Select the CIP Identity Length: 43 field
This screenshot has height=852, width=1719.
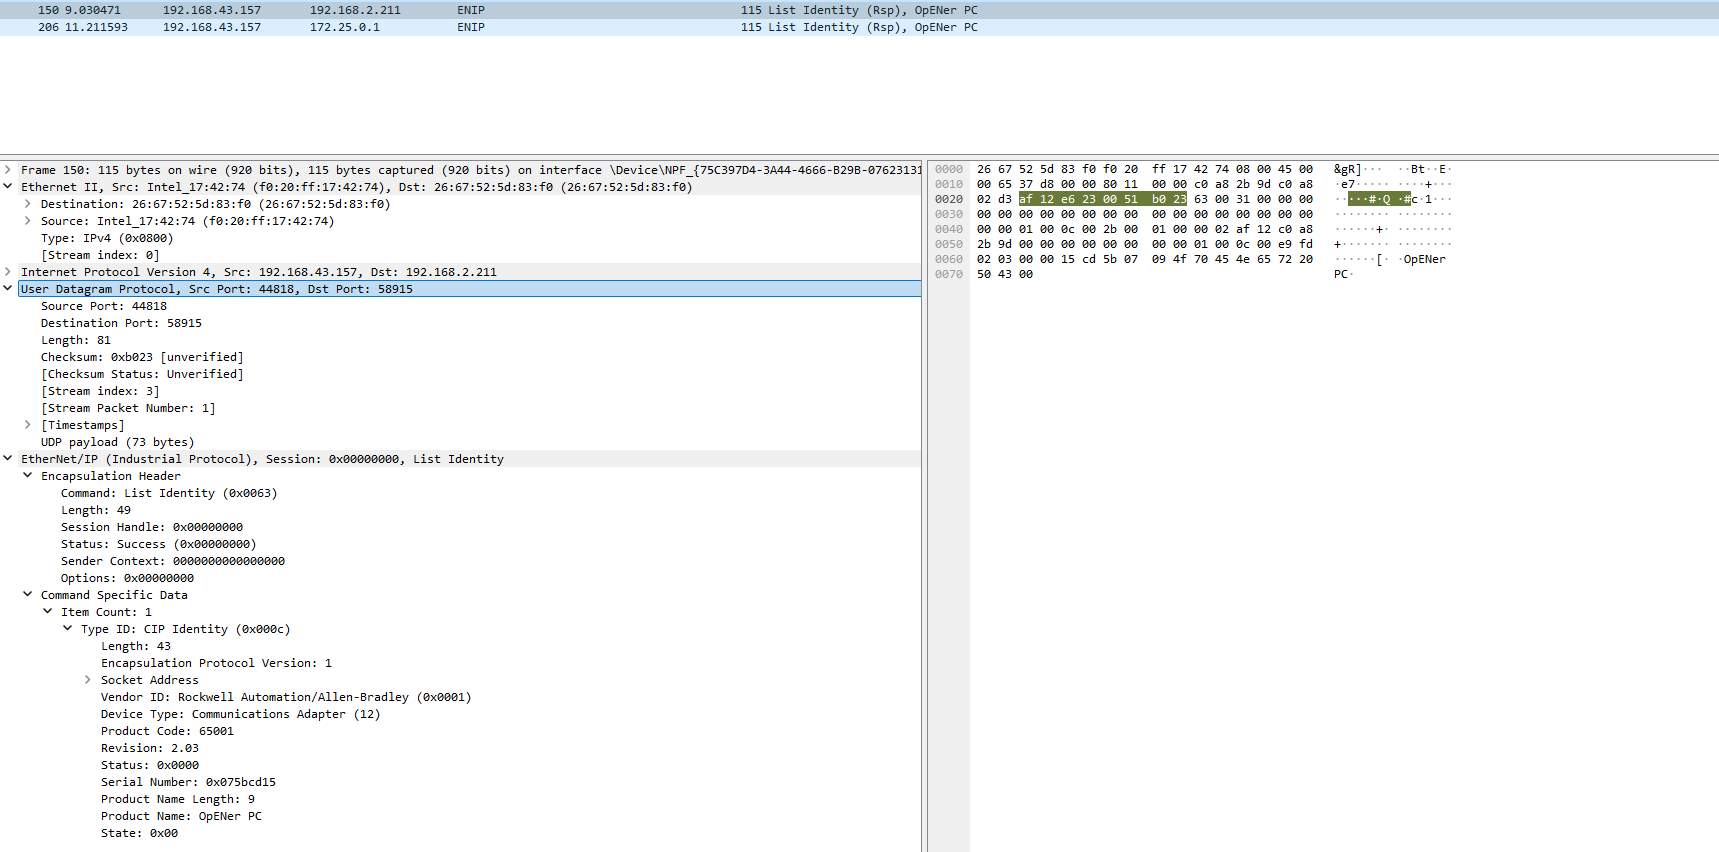point(136,646)
